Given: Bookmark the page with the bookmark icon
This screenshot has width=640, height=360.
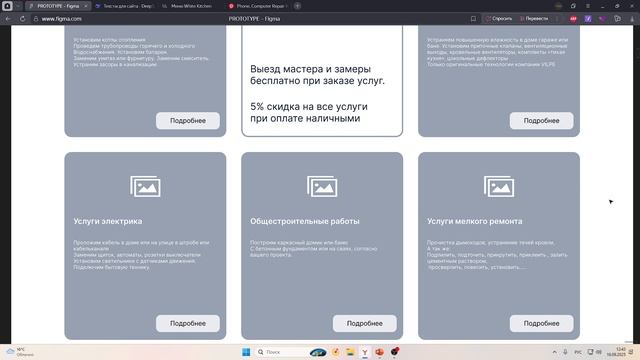Looking at the screenshot, I should (473, 19).
